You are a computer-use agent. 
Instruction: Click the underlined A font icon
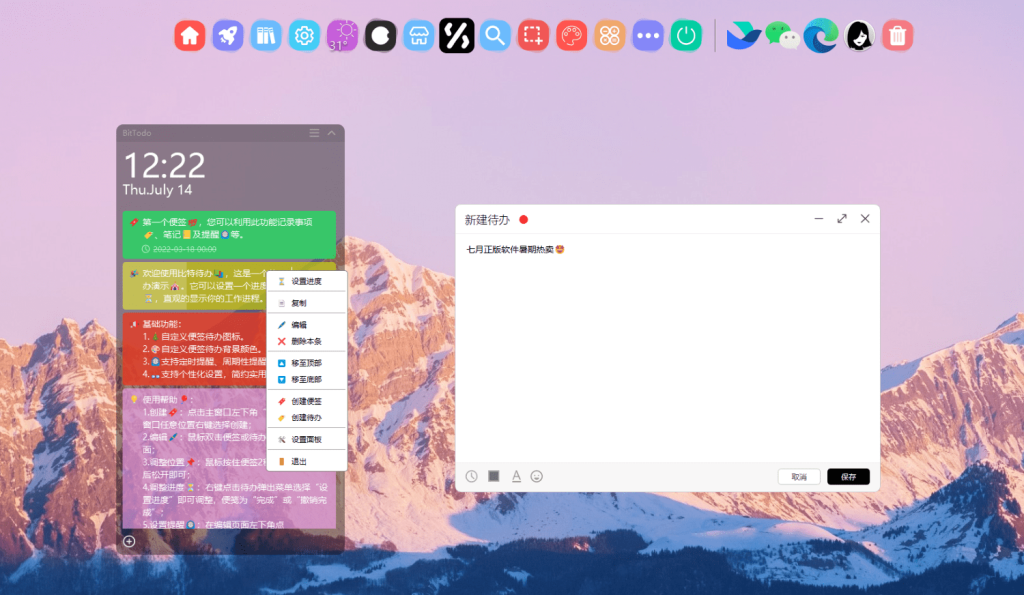[x=515, y=476]
